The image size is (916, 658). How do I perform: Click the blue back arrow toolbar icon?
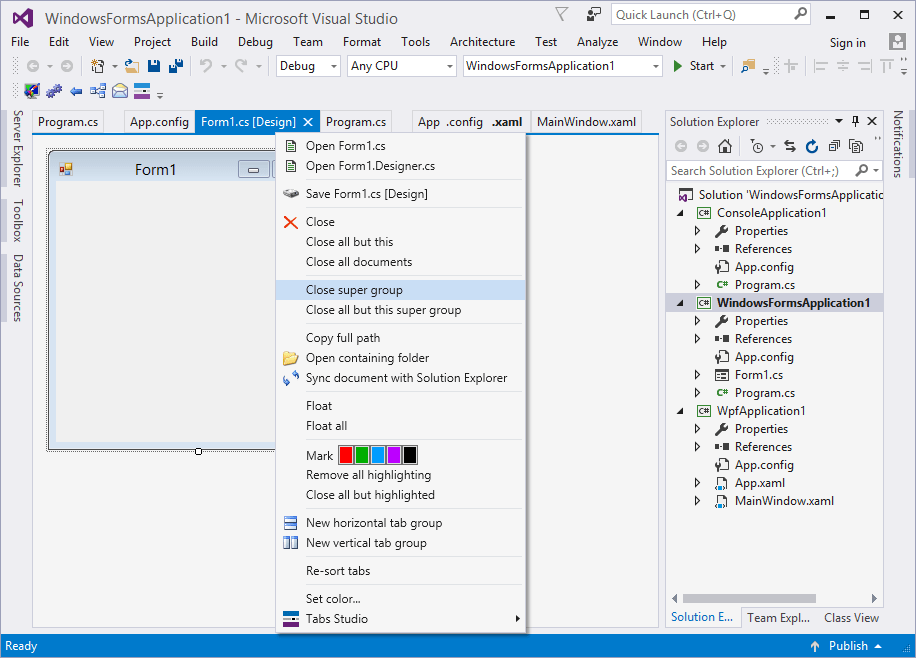point(76,91)
